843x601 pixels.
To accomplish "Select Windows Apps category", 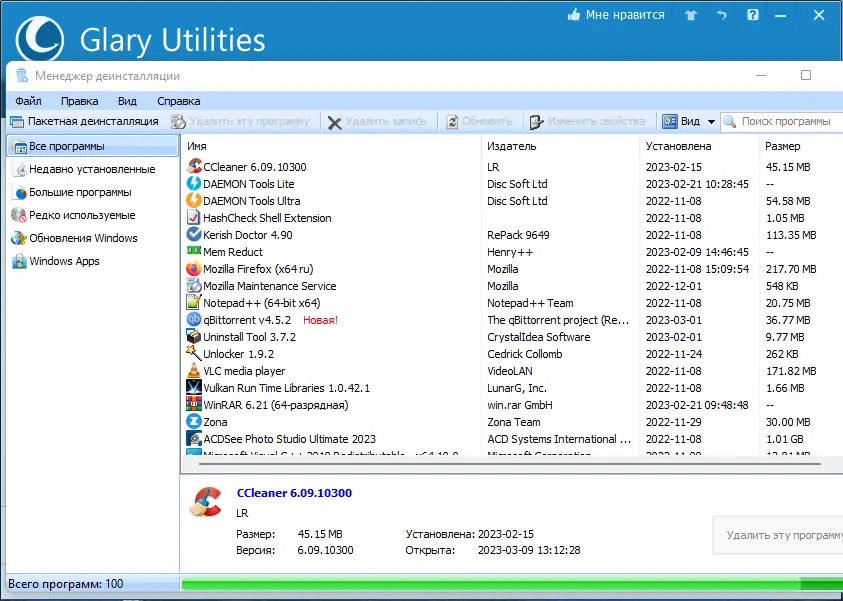I will pyautogui.click(x=92, y=261).
